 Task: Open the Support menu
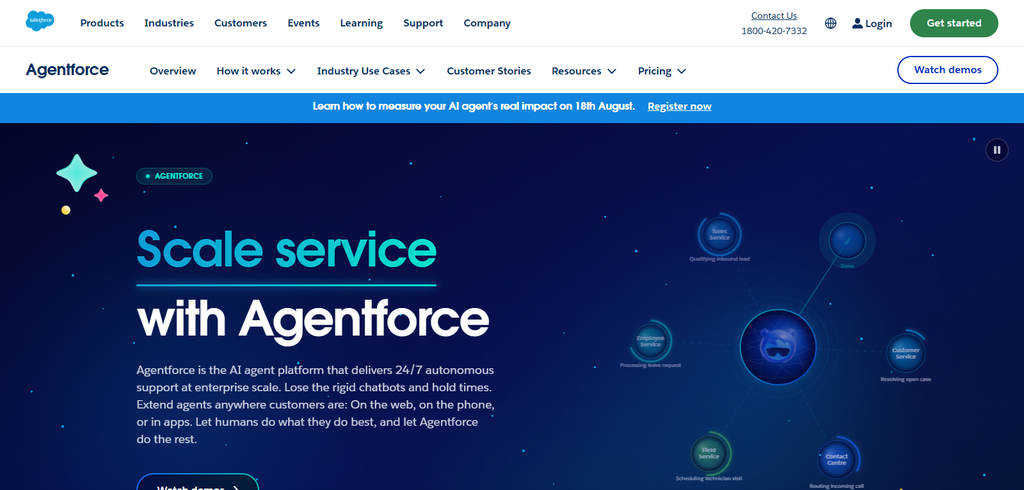[x=423, y=23]
